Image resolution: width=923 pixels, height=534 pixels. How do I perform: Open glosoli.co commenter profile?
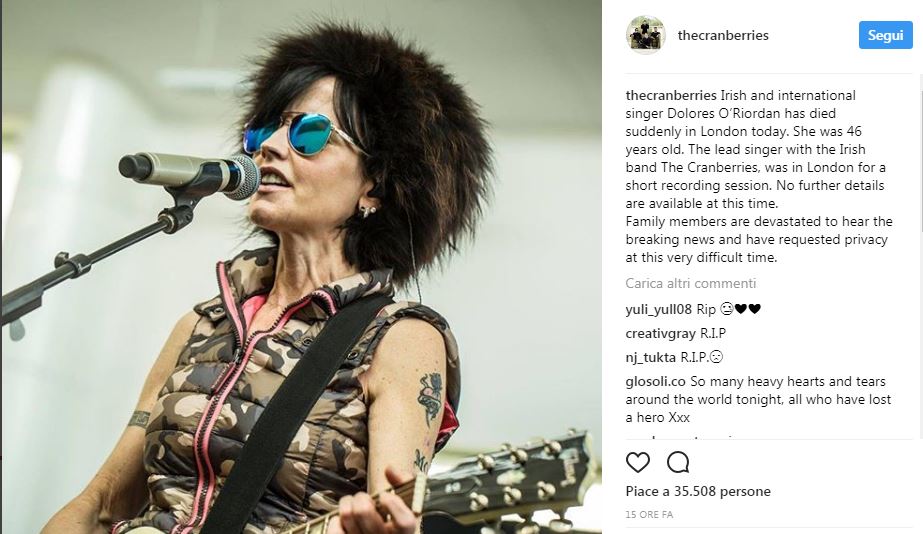[655, 382]
